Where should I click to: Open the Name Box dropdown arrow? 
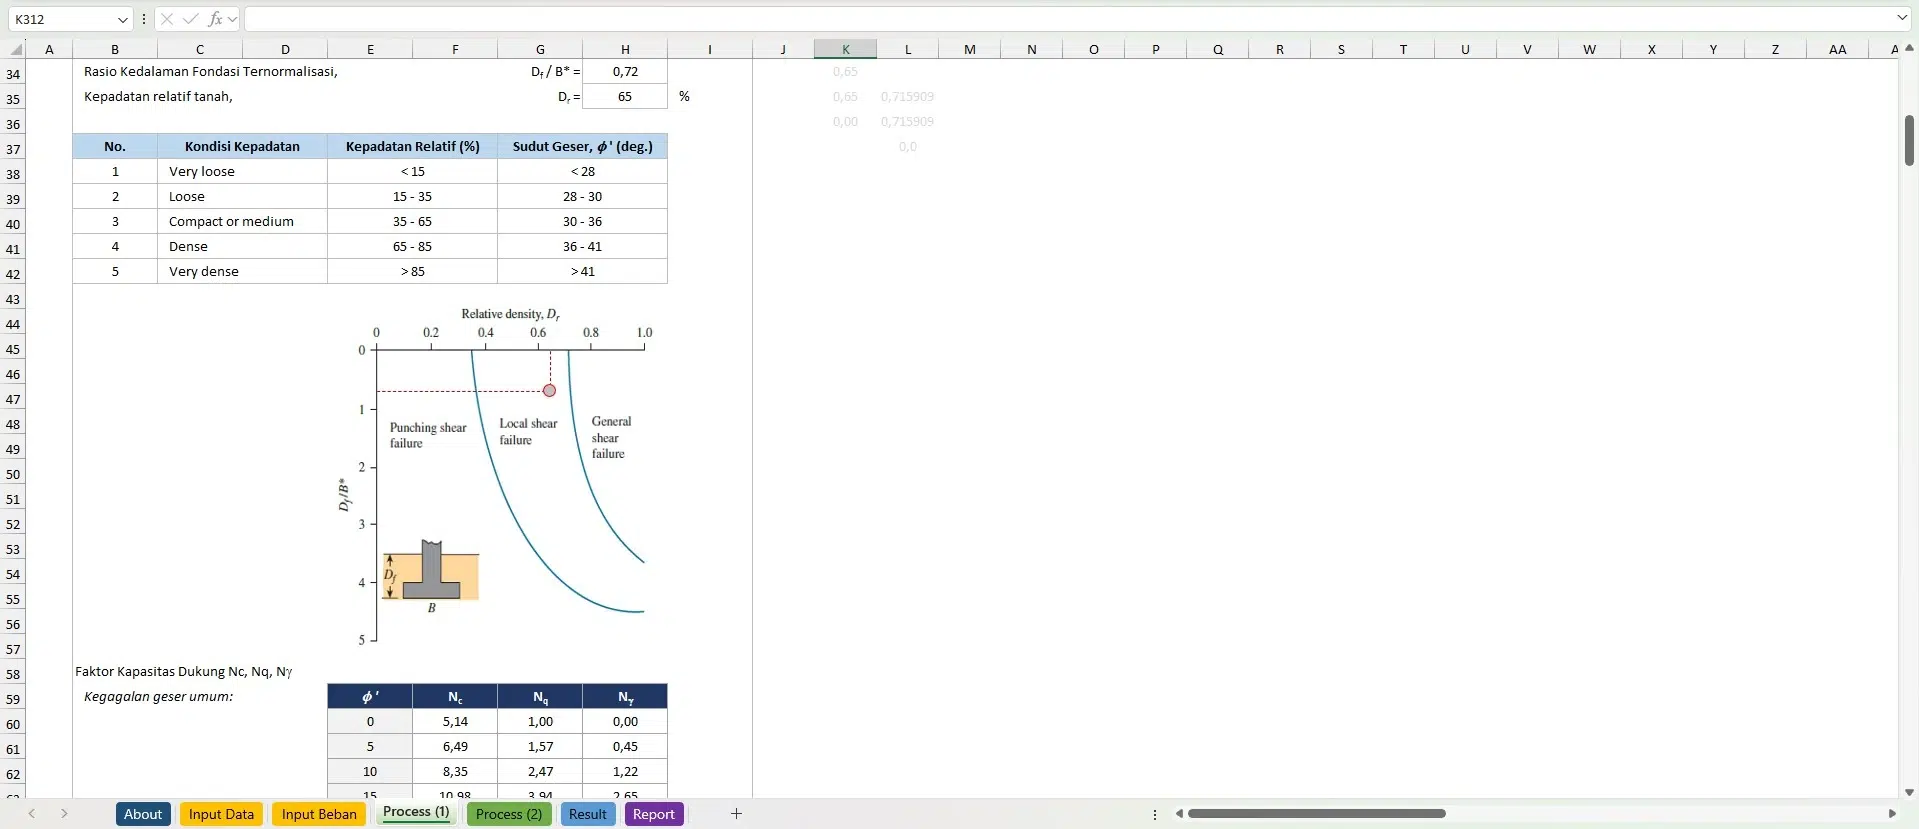[122, 20]
